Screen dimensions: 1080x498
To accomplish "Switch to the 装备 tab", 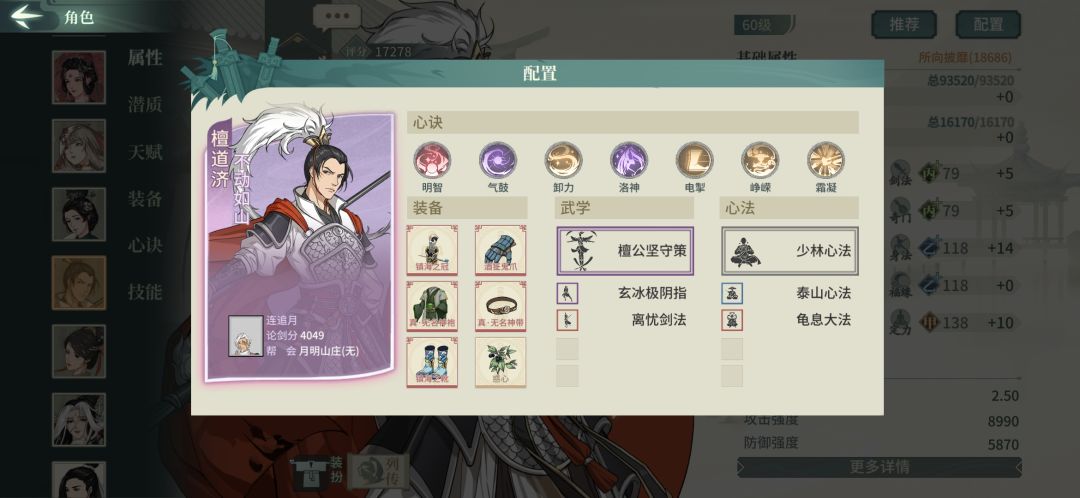I will (x=145, y=199).
